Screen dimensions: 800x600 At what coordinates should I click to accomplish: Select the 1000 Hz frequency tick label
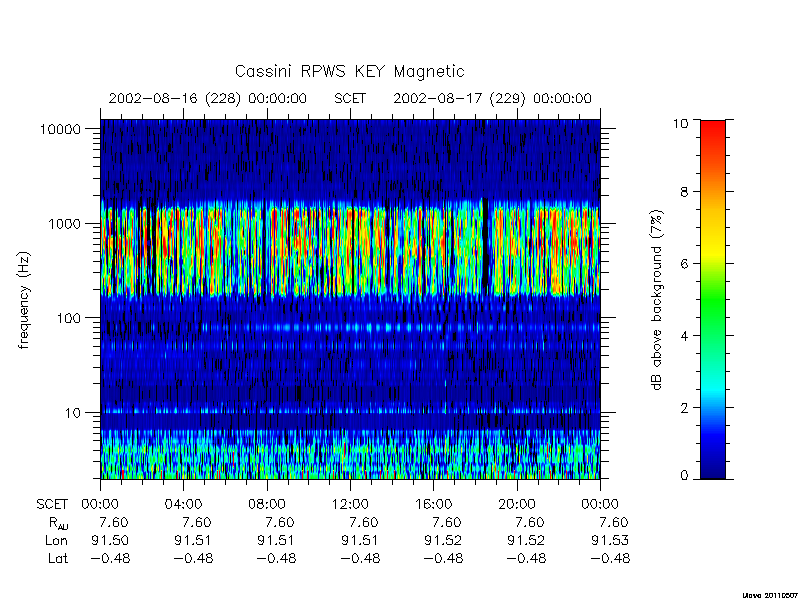coord(65,224)
